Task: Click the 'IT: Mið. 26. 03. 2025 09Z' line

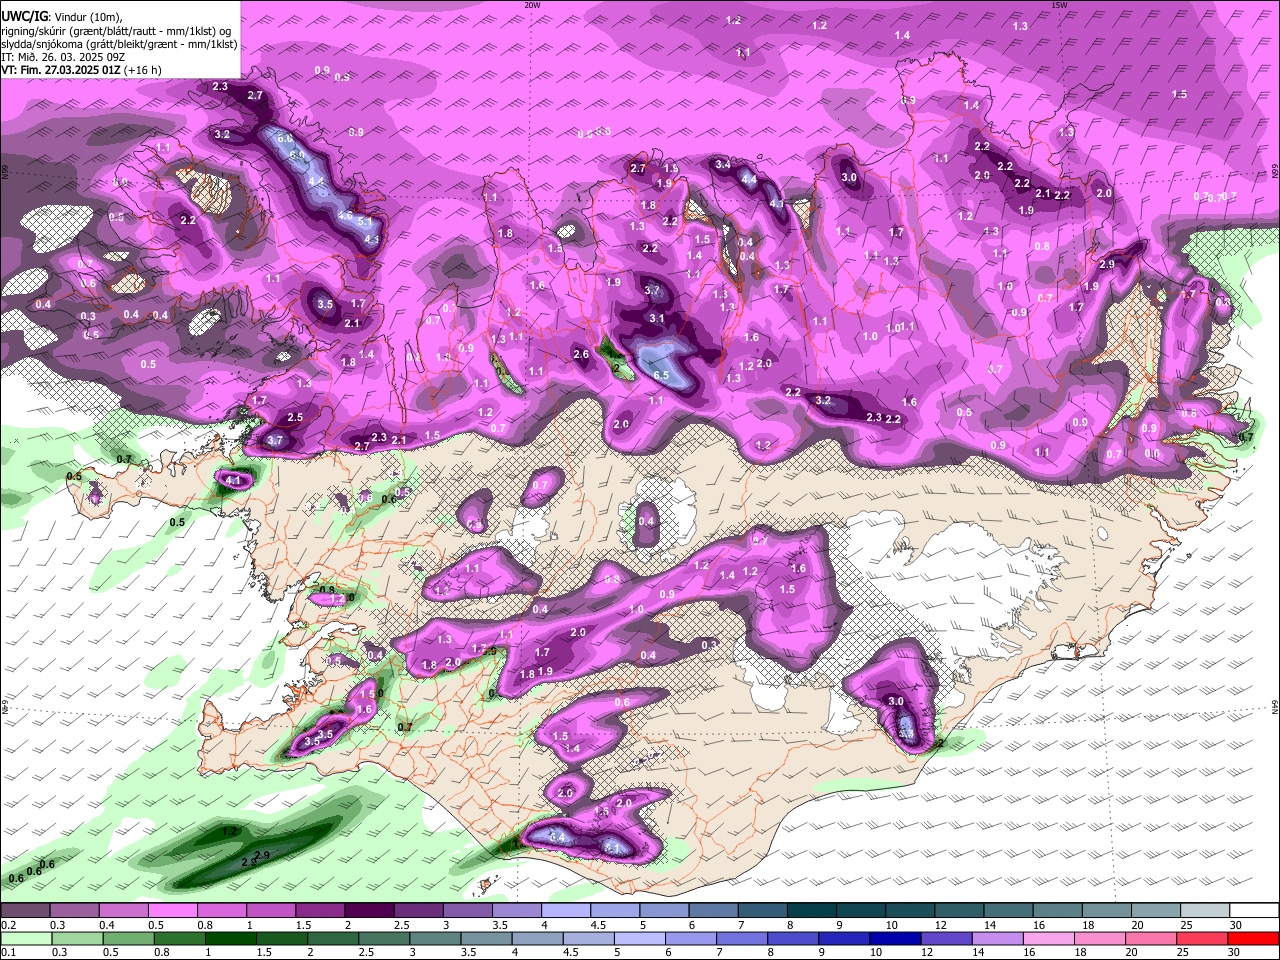Action: (x=61, y=58)
